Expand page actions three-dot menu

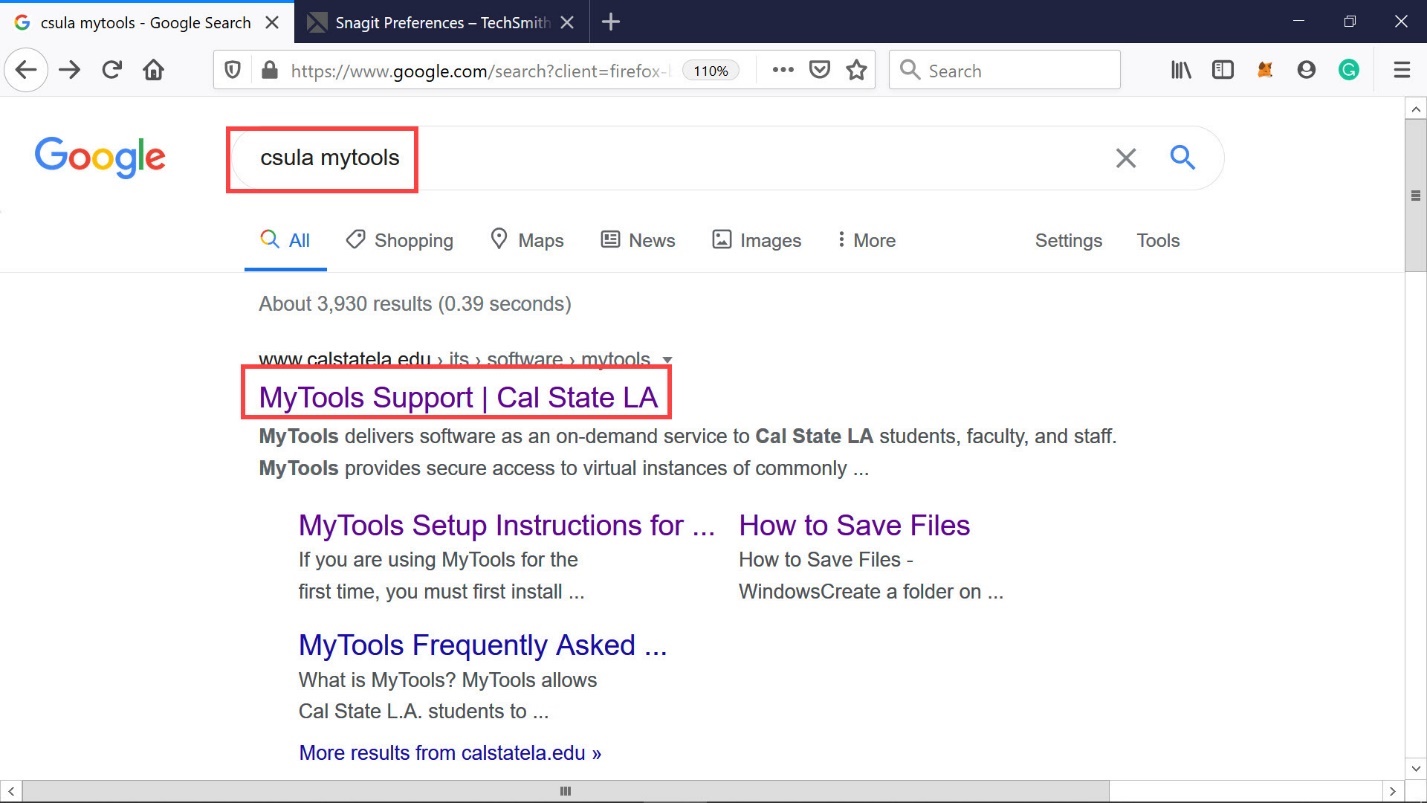pos(783,70)
